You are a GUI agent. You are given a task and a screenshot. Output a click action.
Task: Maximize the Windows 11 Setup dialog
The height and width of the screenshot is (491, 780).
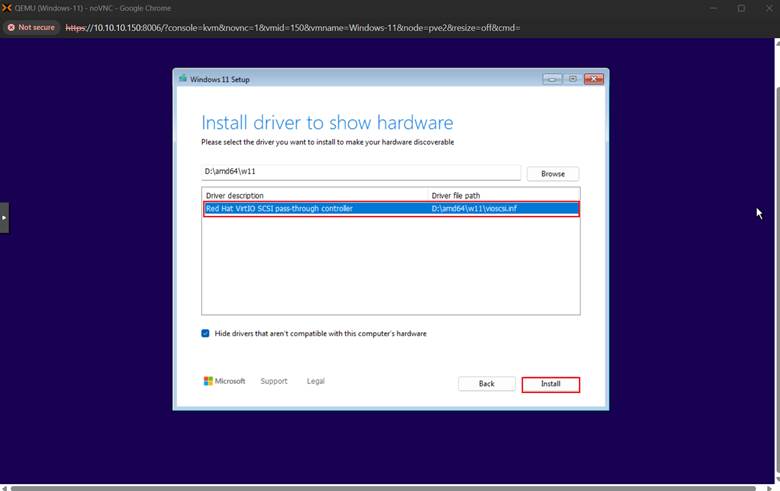click(x=574, y=79)
